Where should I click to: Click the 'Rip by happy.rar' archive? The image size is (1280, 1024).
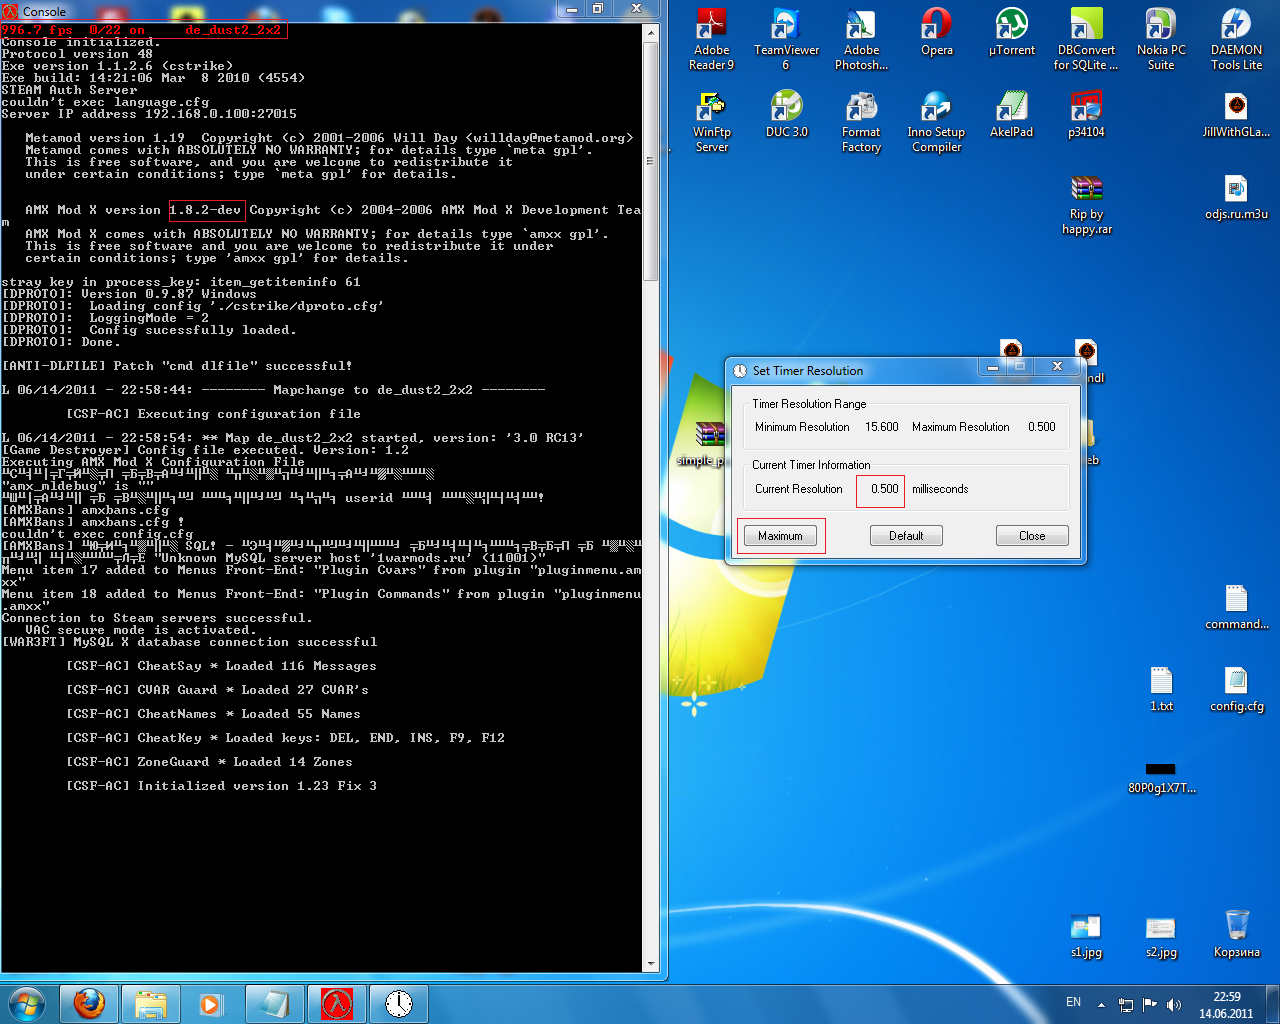(x=1086, y=204)
